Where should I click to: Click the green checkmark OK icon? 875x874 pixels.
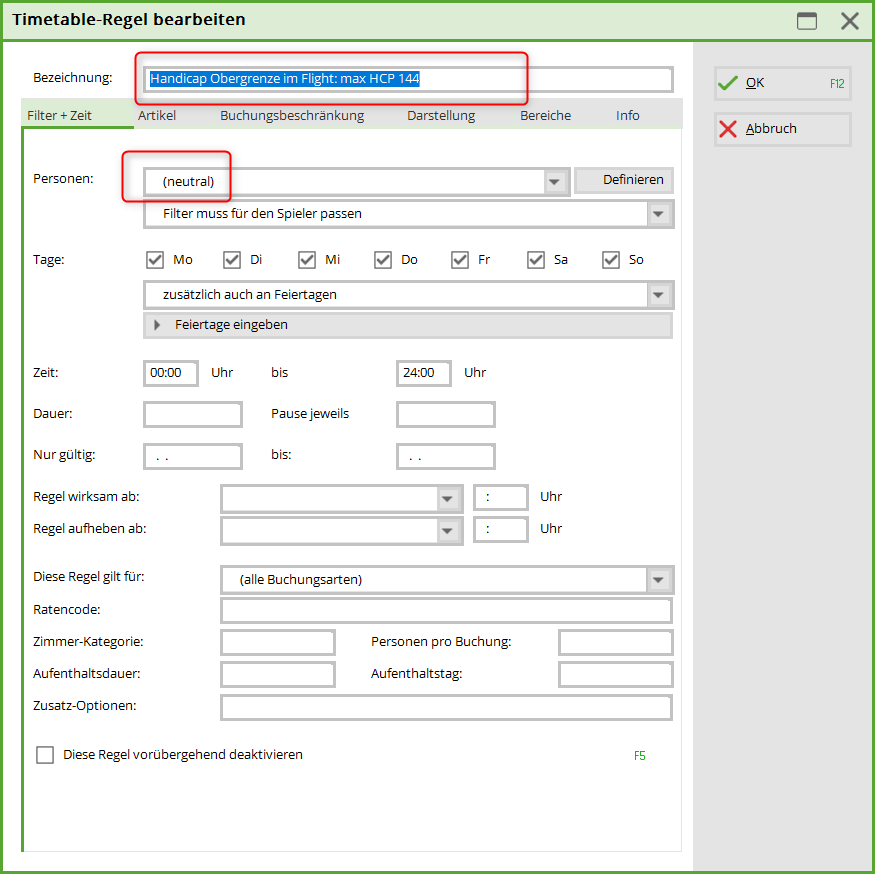coord(729,83)
